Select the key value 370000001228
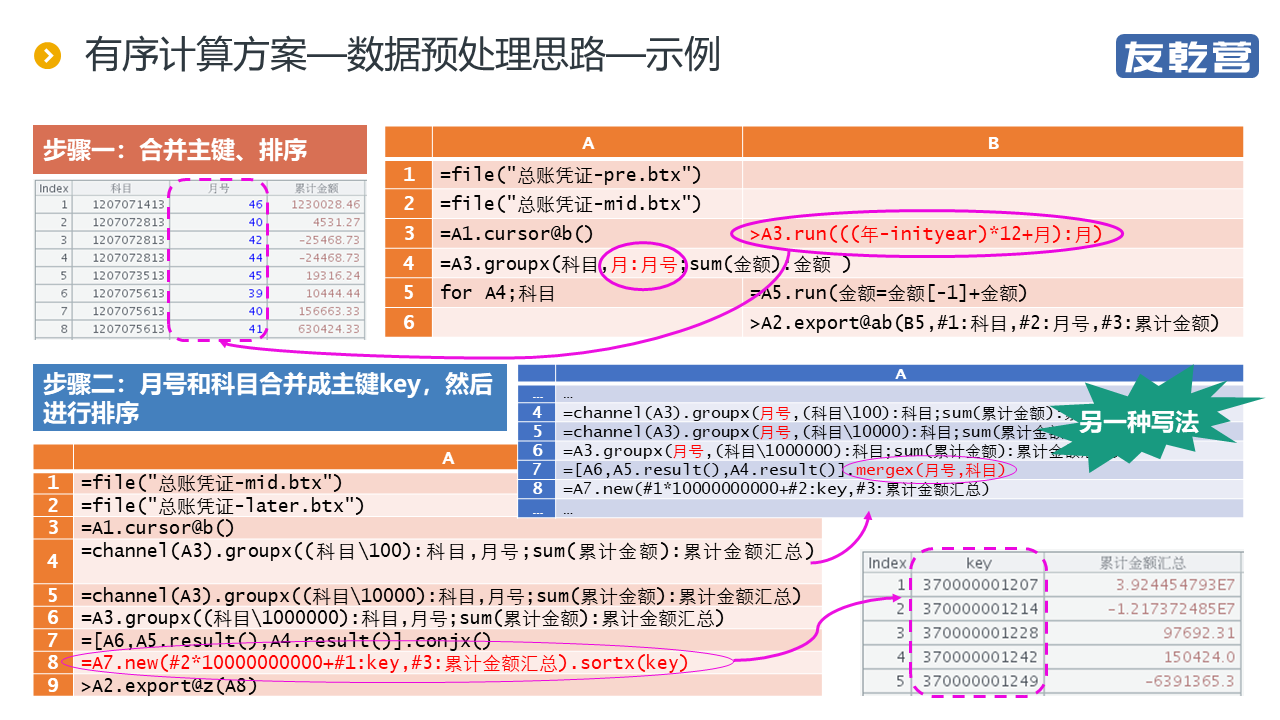1280x720 pixels. 980,633
